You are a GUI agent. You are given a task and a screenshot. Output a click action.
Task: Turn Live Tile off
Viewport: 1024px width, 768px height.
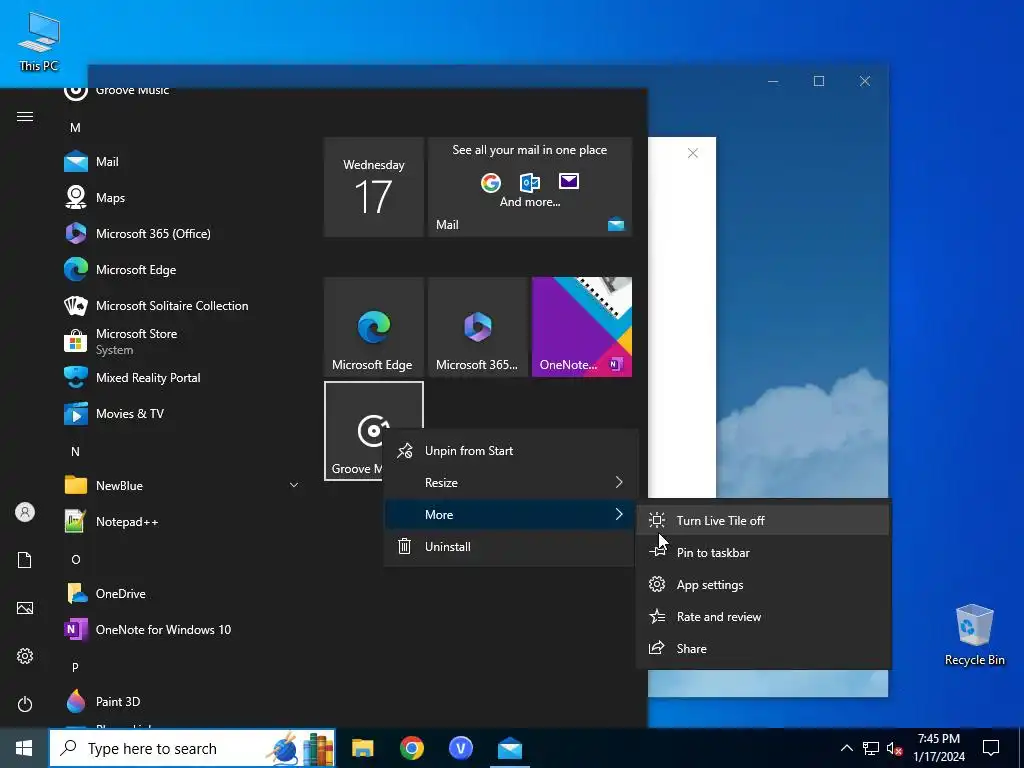(763, 520)
